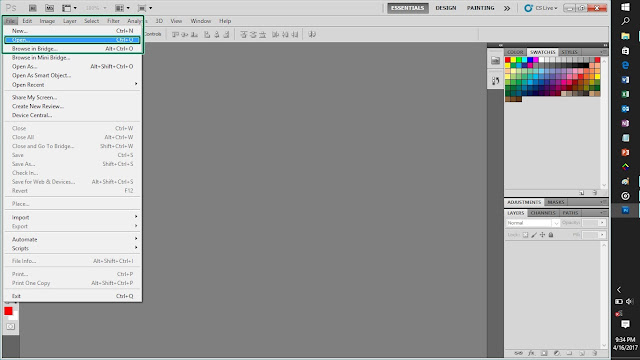
Task: Toggle Quick Mask mode icon
Action: coord(10,327)
